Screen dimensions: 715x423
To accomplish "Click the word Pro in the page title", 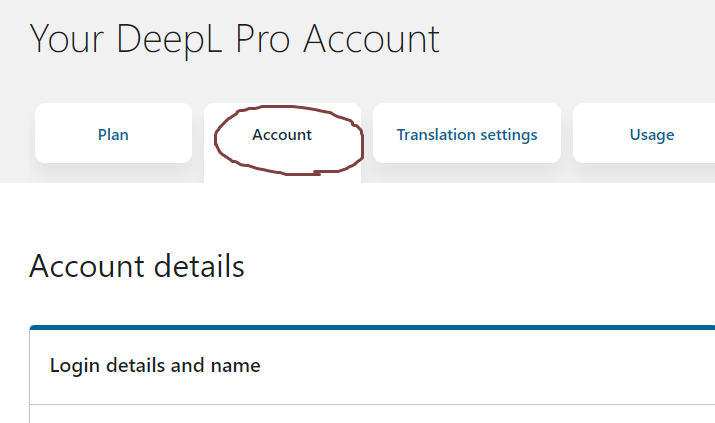I will point(263,40).
